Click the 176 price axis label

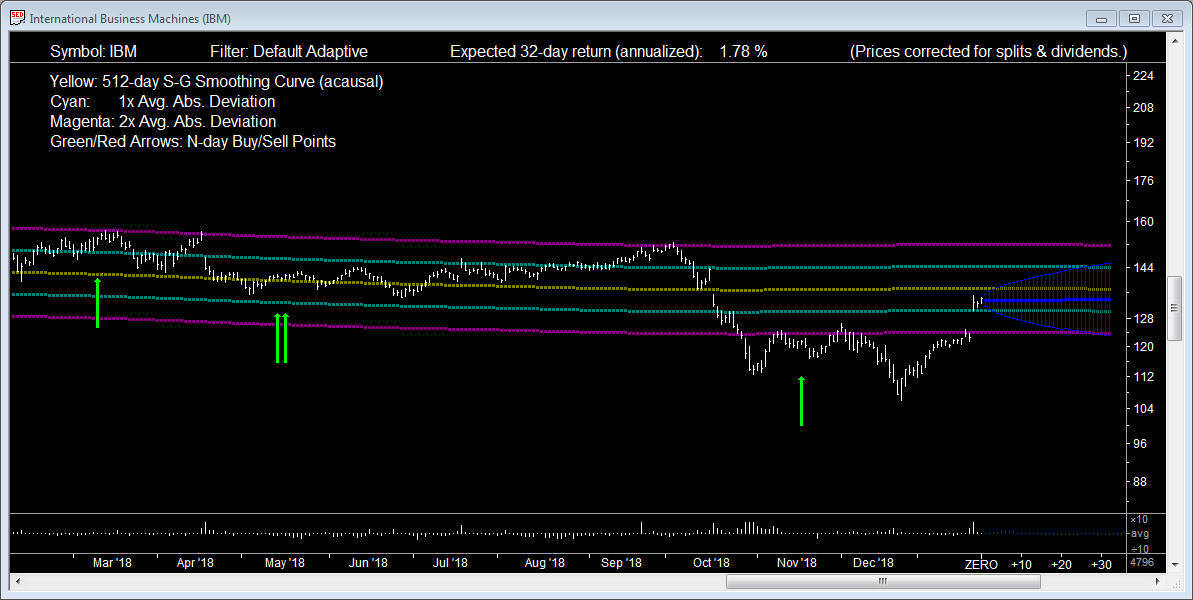click(1144, 181)
